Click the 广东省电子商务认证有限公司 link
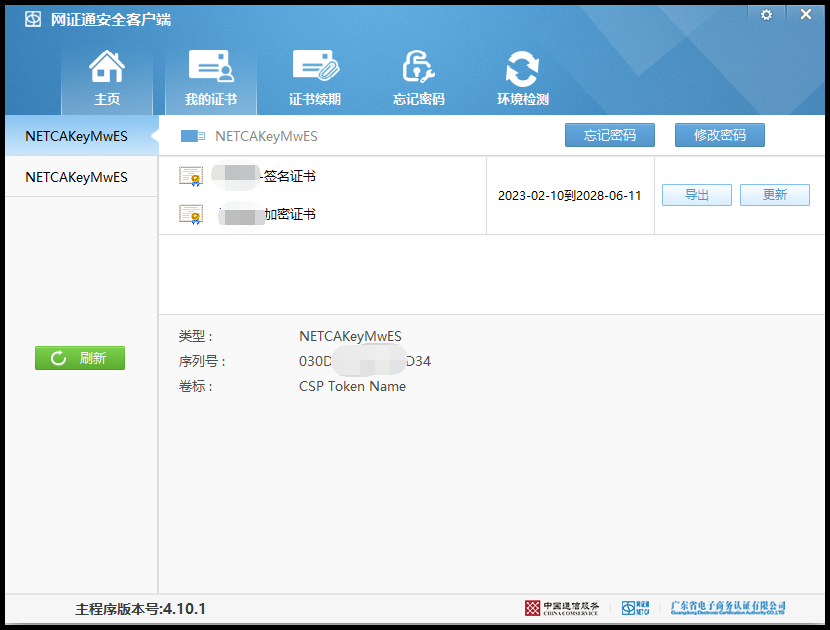The height and width of the screenshot is (630, 830). click(727, 608)
